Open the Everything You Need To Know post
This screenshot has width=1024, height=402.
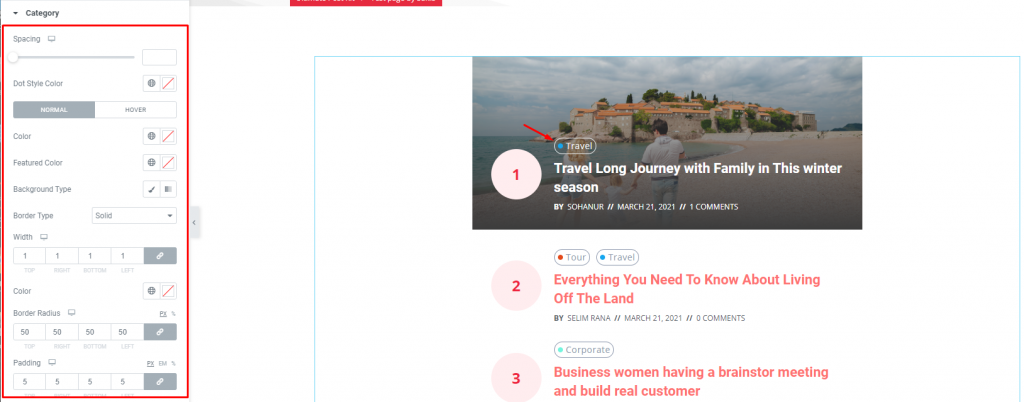tap(686, 289)
